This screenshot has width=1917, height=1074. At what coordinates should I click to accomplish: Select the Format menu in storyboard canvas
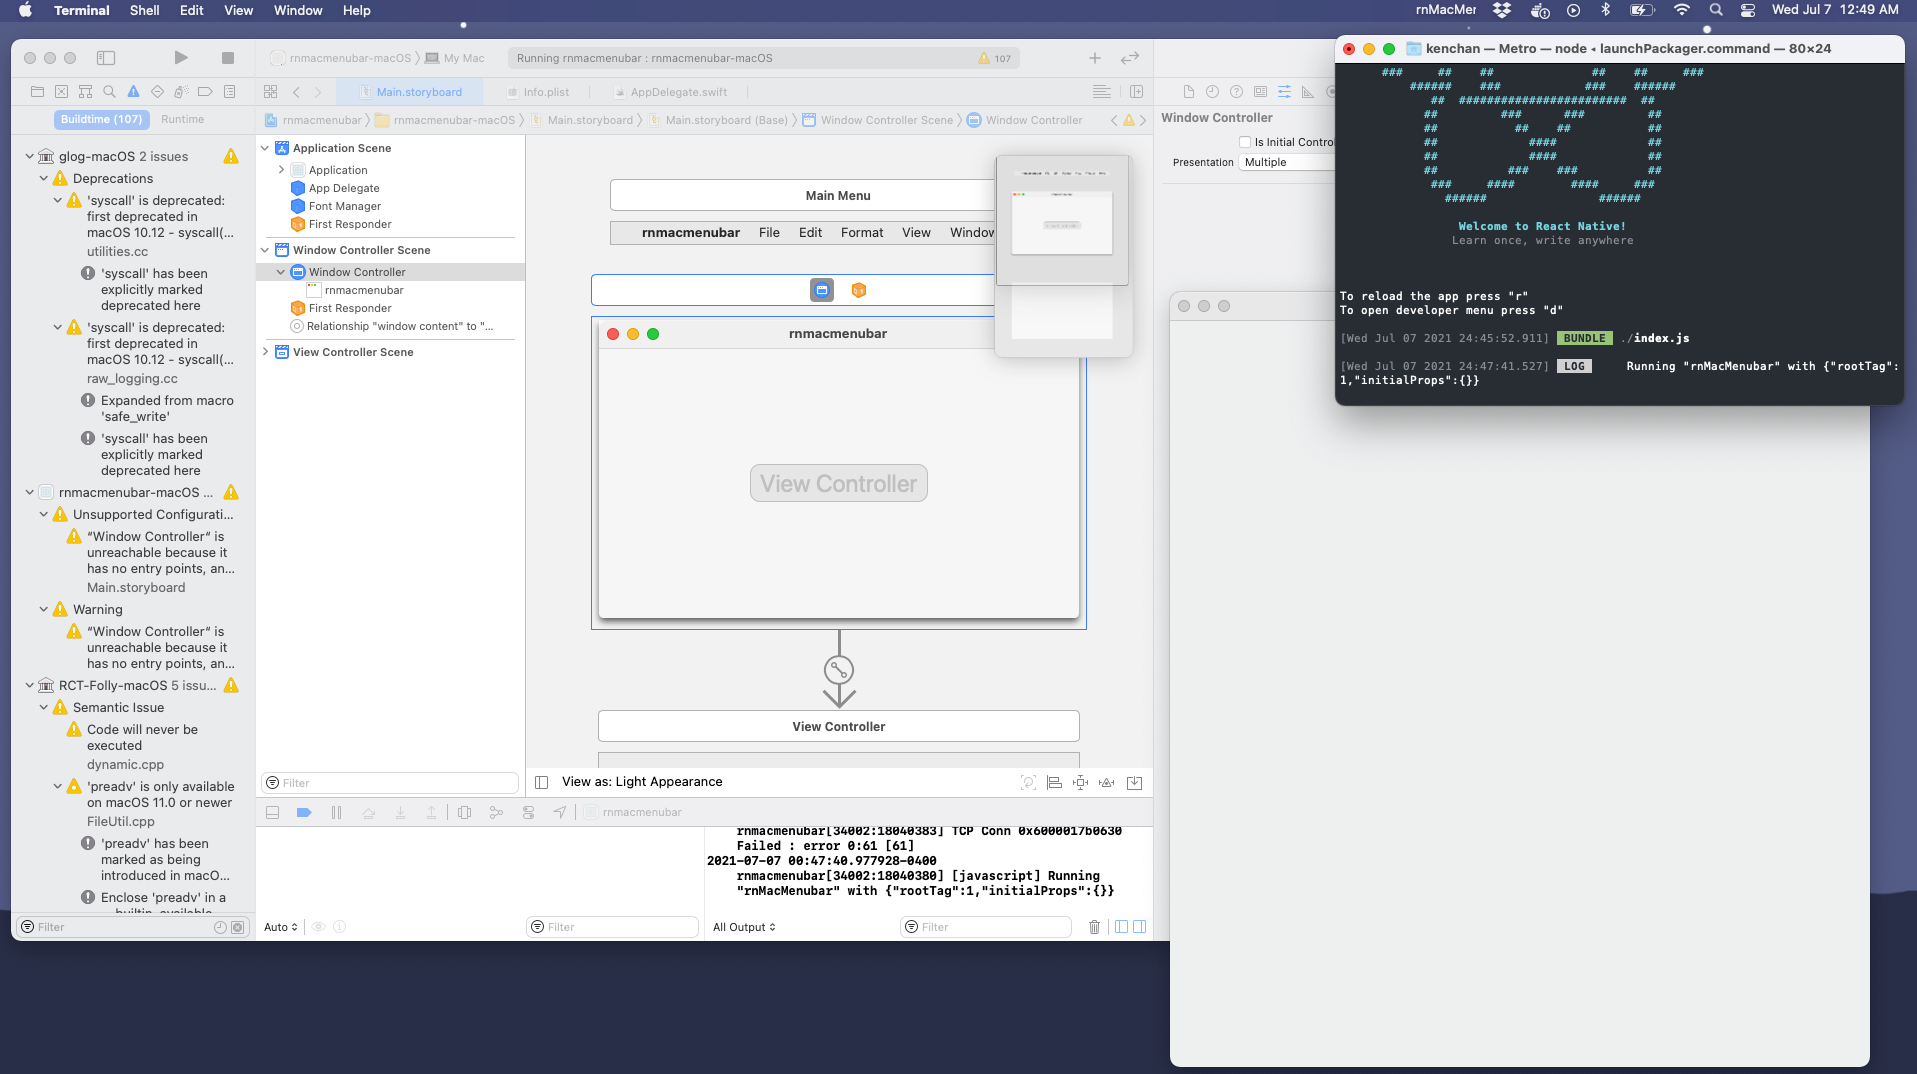click(x=862, y=233)
